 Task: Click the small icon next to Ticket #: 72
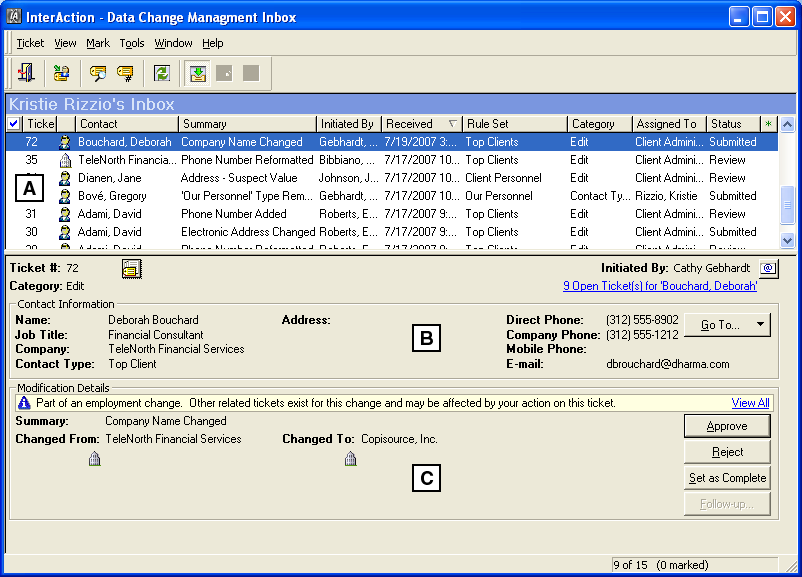coord(130,268)
